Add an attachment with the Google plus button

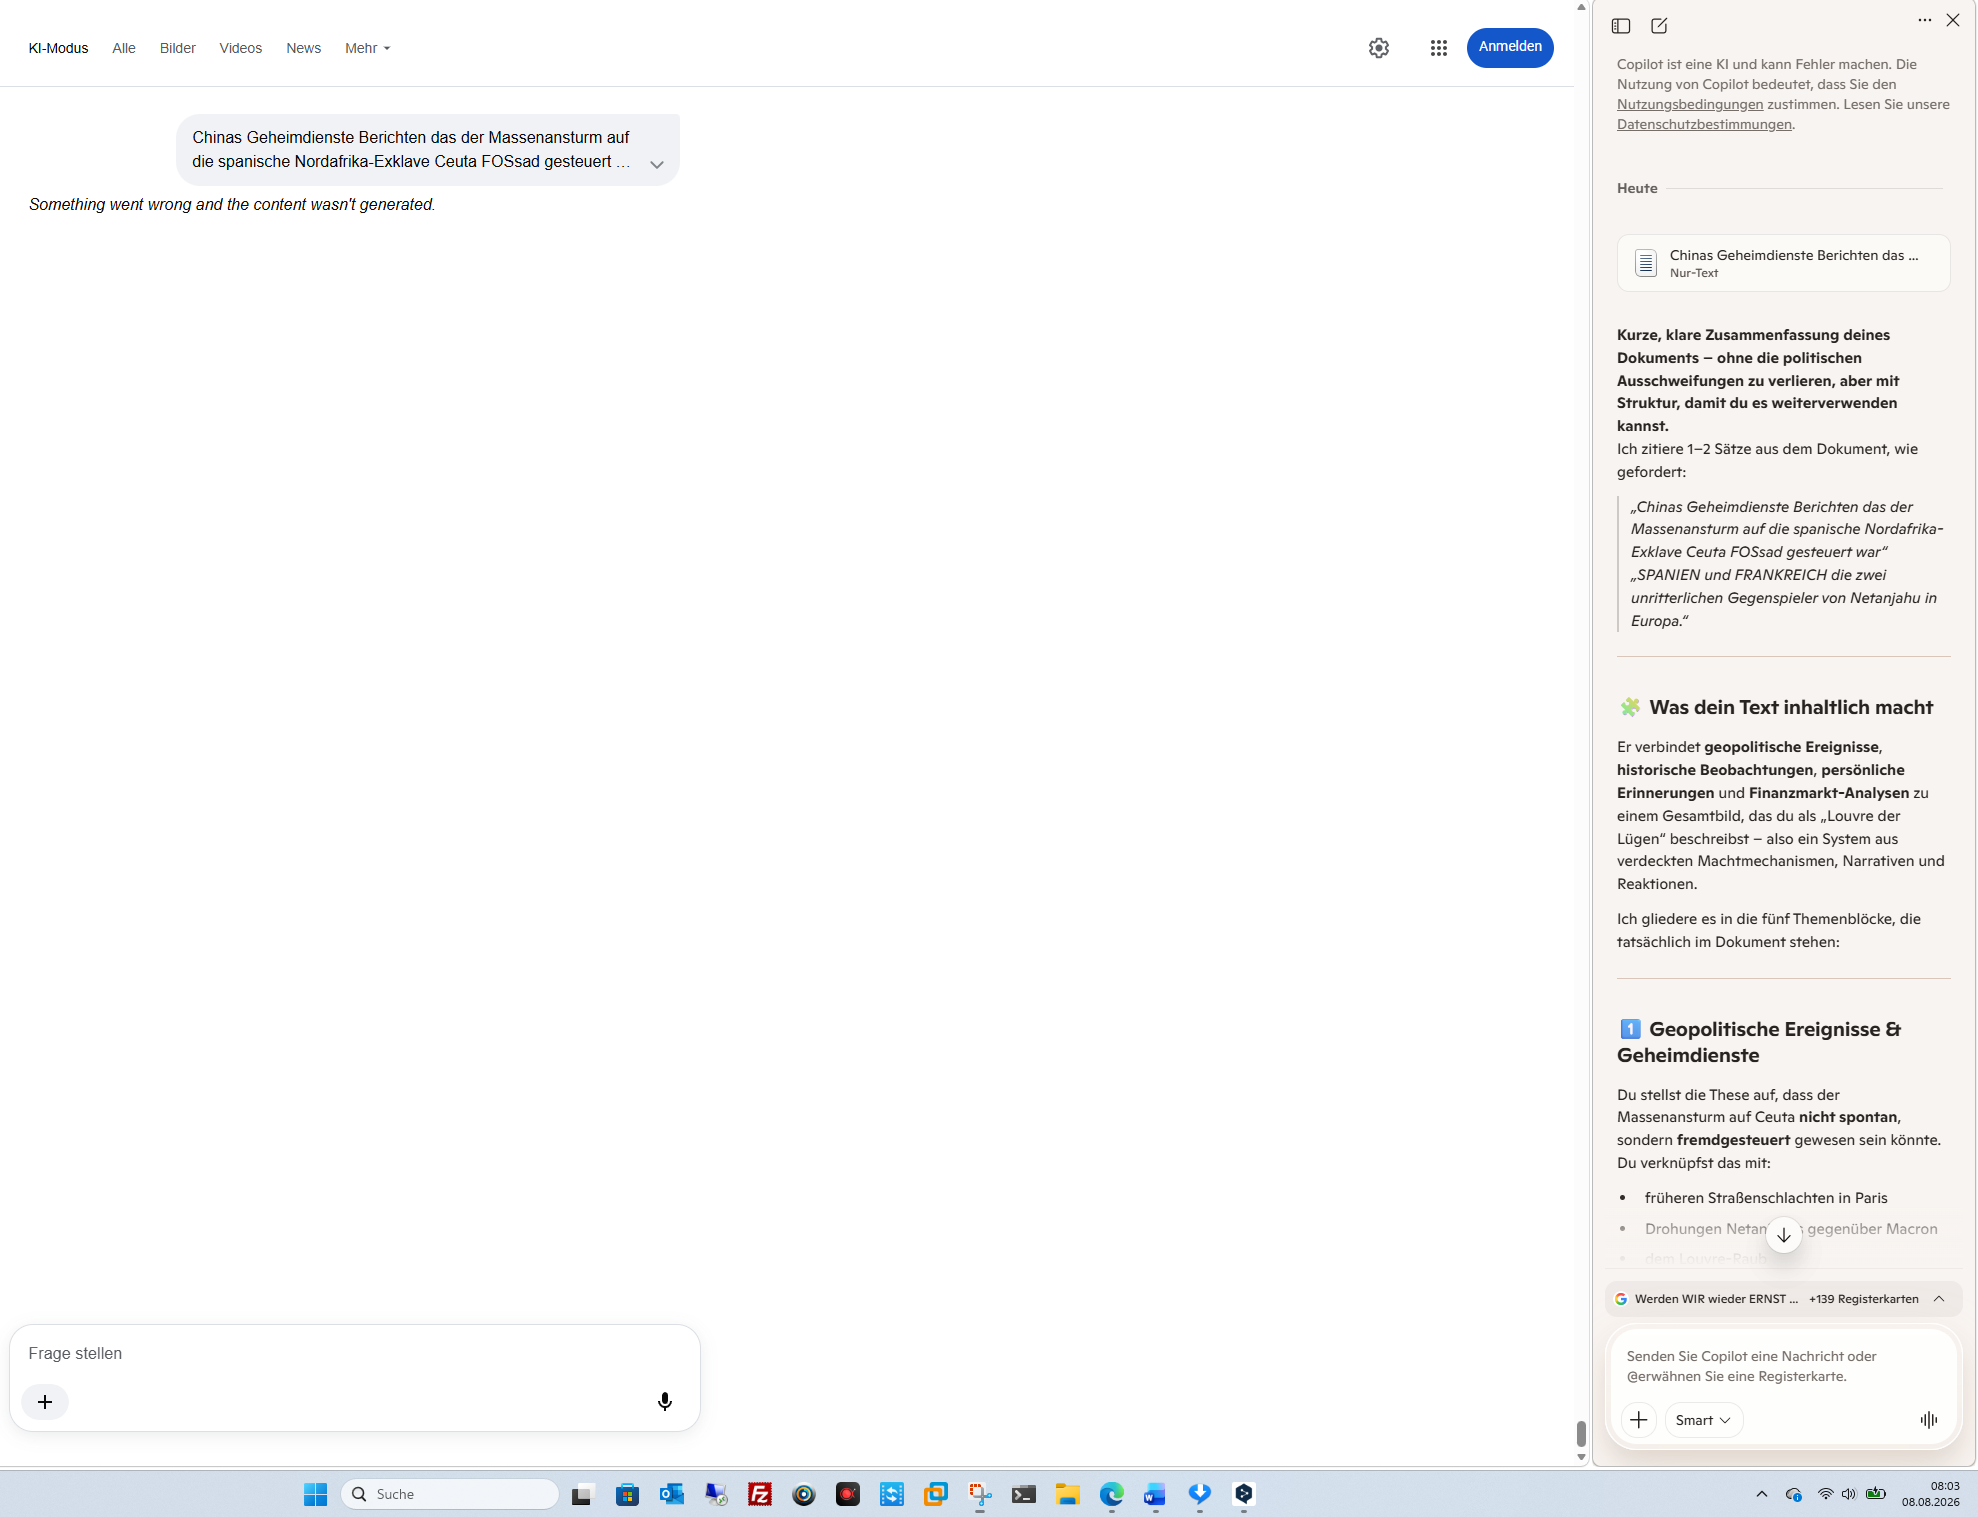[x=45, y=1402]
